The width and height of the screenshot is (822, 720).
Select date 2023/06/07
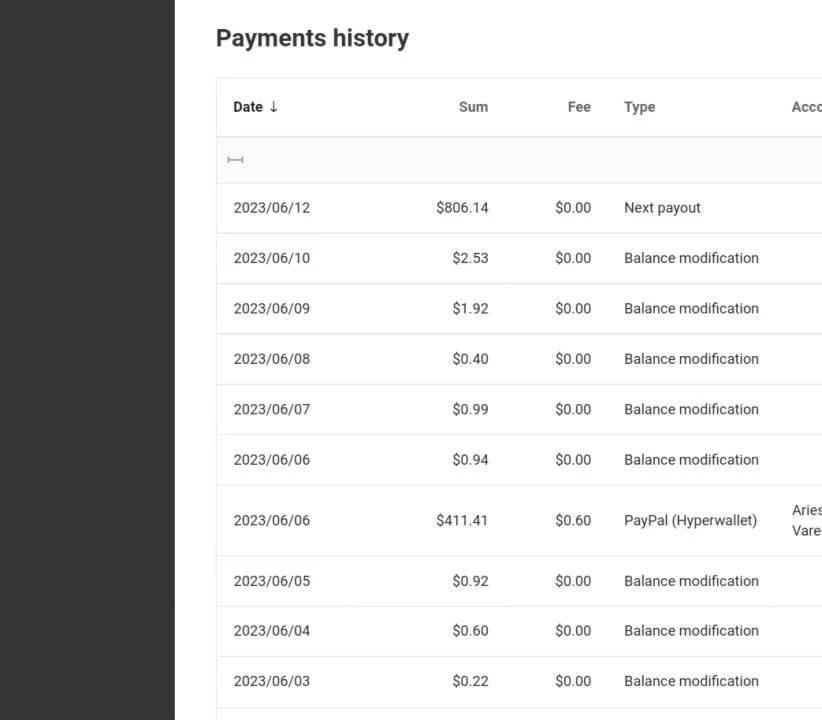pos(272,409)
